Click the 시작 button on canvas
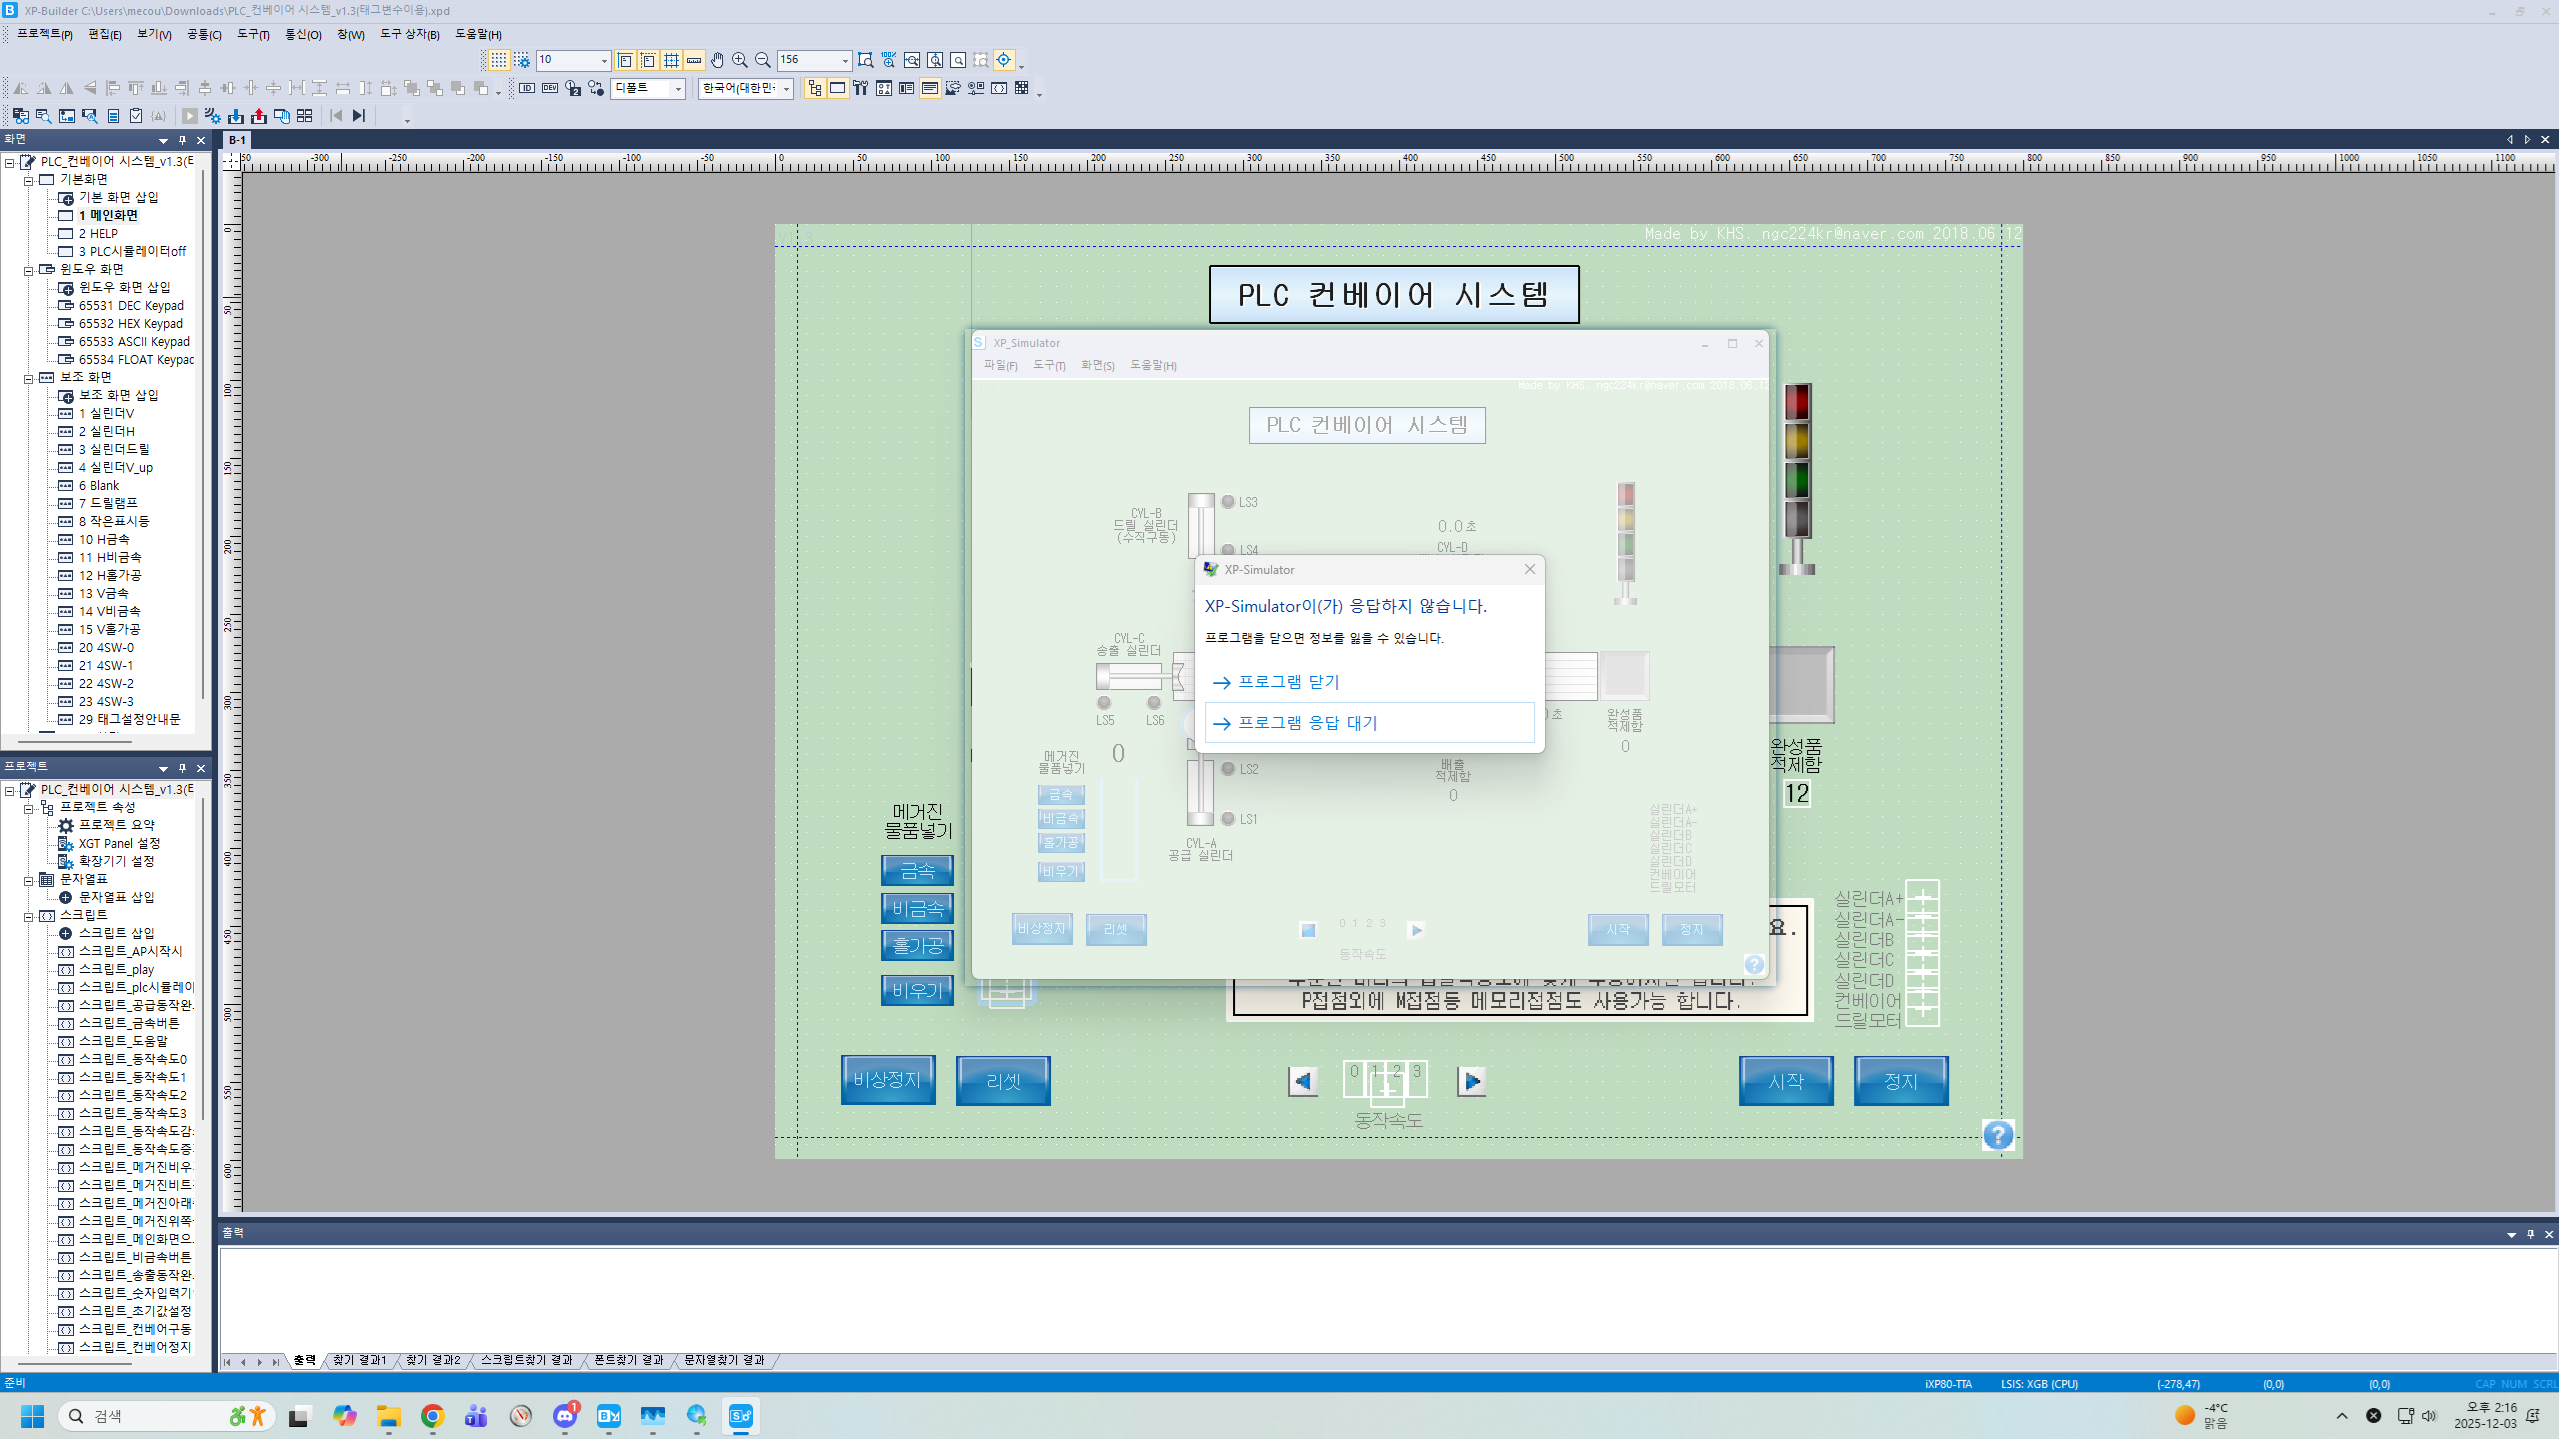Screen dimensions: 2559x1439 (x=1786, y=1081)
